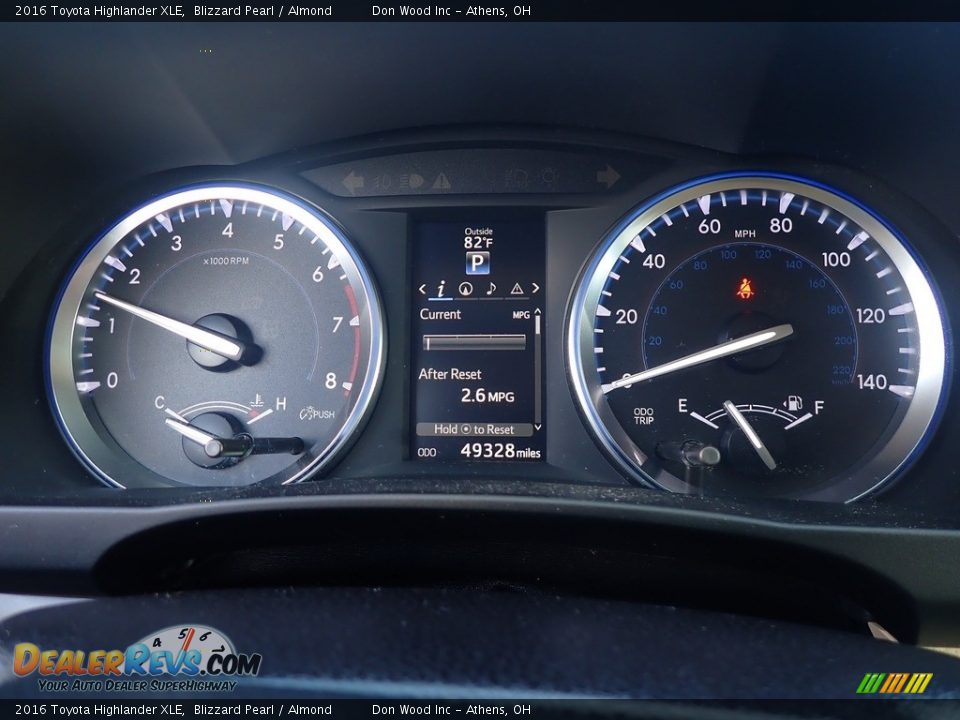The height and width of the screenshot is (720, 960).
Task: Click the 4 mark on tachometer
Action: click(x=228, y=230)
